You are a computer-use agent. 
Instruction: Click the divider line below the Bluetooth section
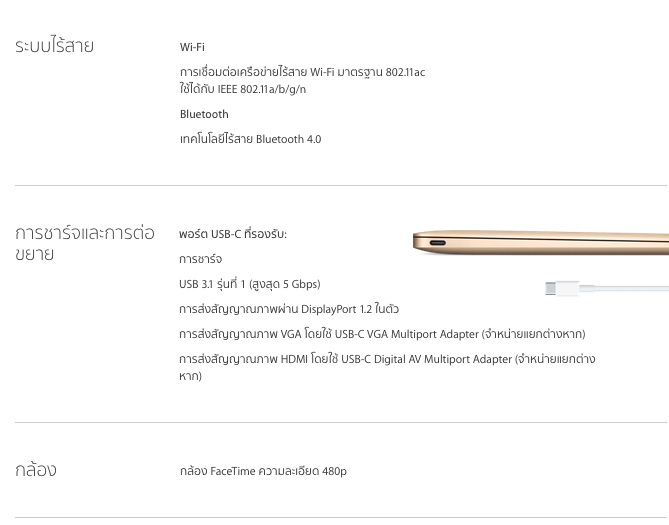340,185
